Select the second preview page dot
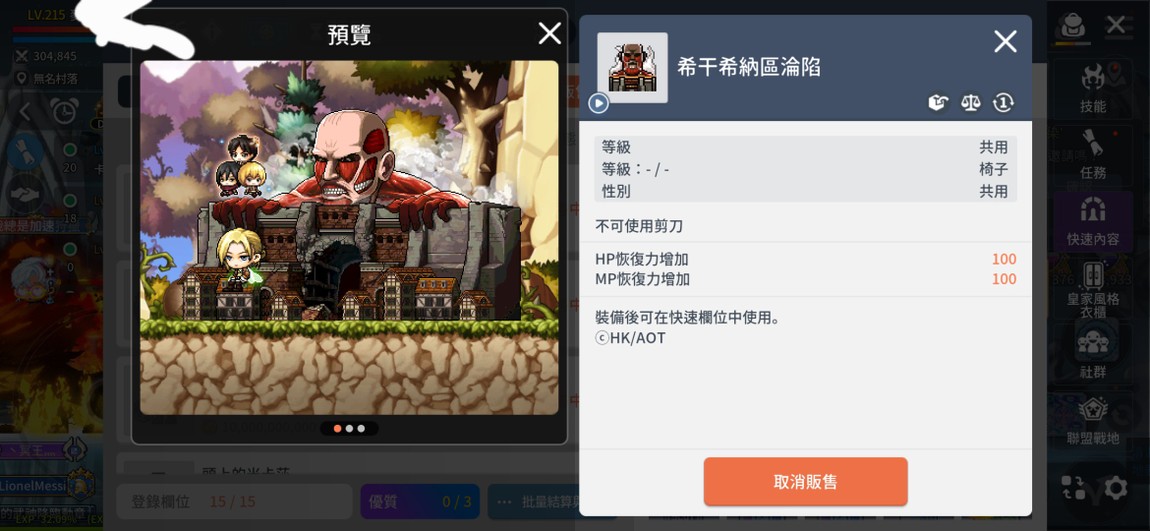This screenshot has width=1150, height=531. (x=349, y=429)
